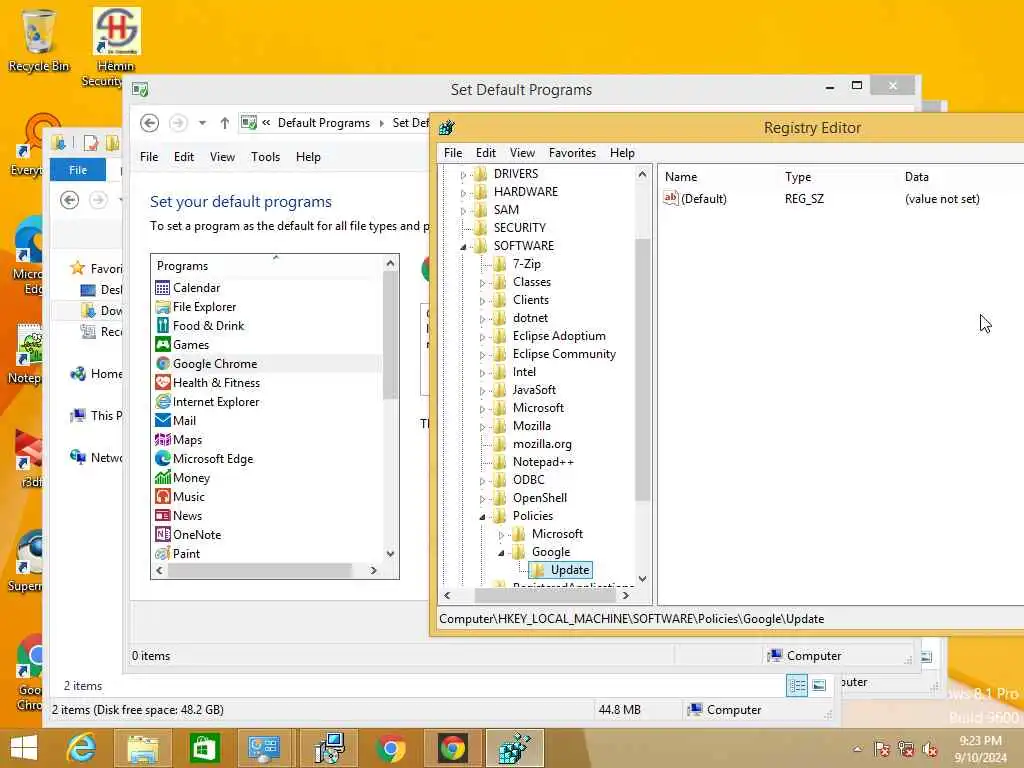Viewport: 1024px width, 768px height.
Task: Collapse the Policies registry key
Action: tap(482, 517)
